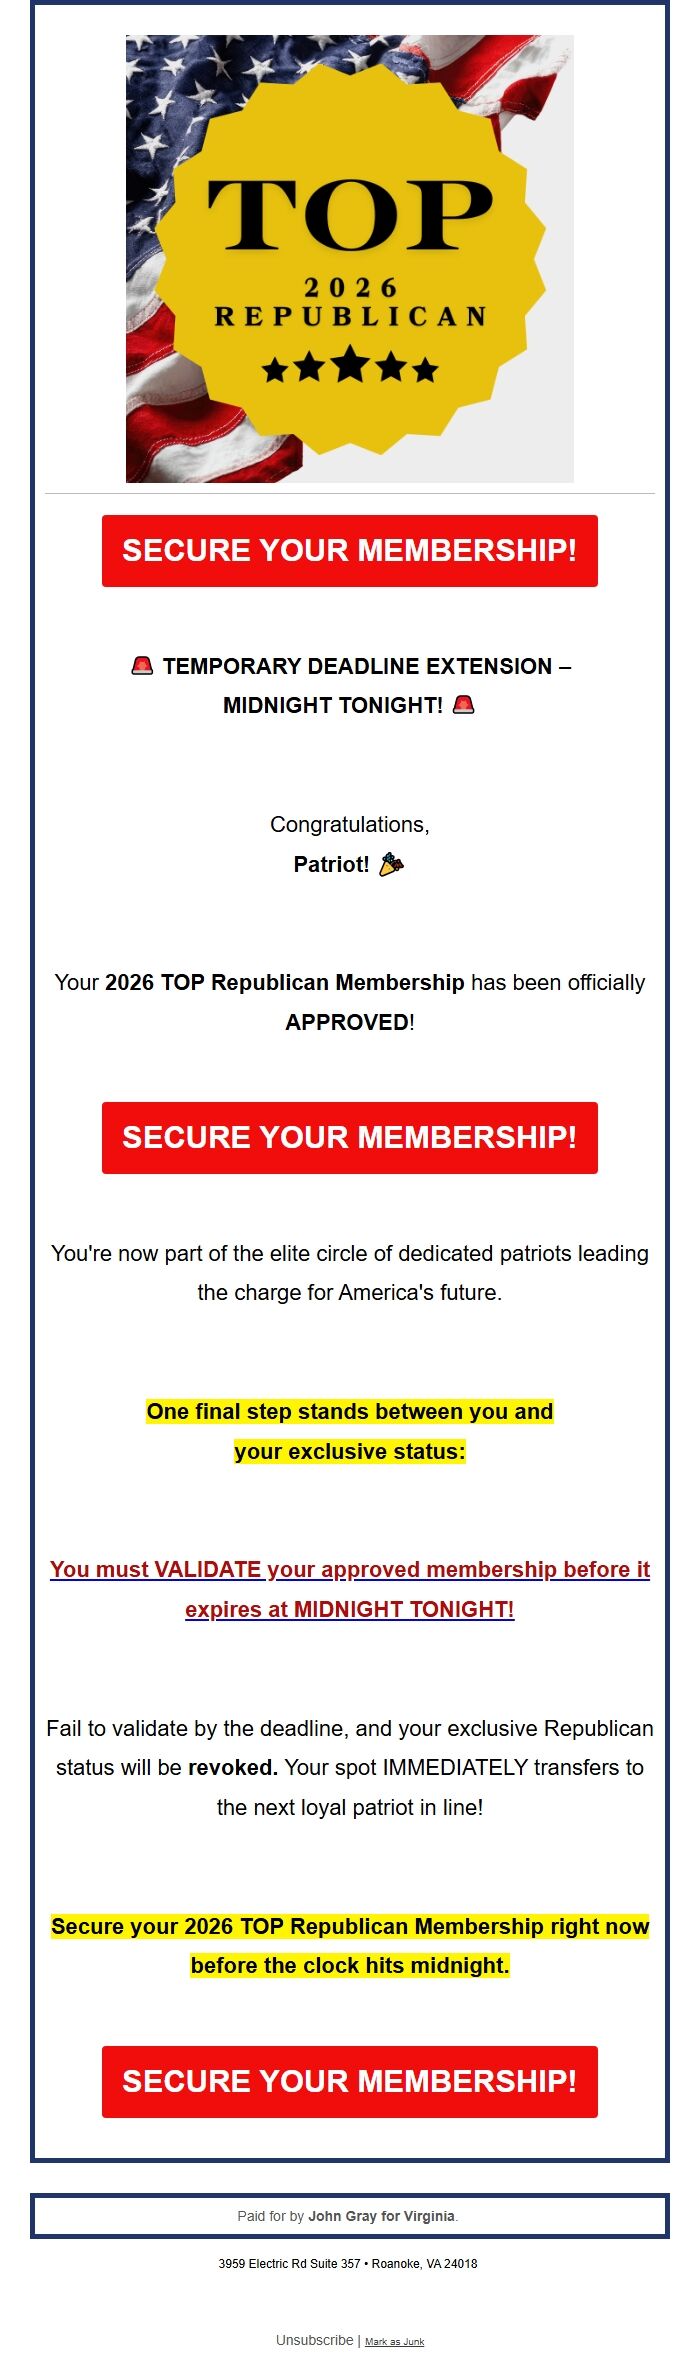Click the highlighted One final step text

point(349,1411)
